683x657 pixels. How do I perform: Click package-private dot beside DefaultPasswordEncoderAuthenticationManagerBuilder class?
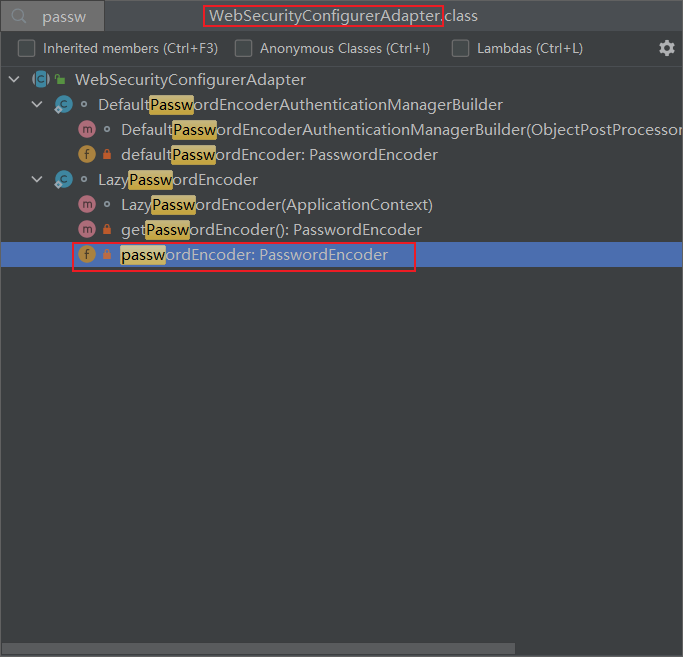[x=84, y=105]
